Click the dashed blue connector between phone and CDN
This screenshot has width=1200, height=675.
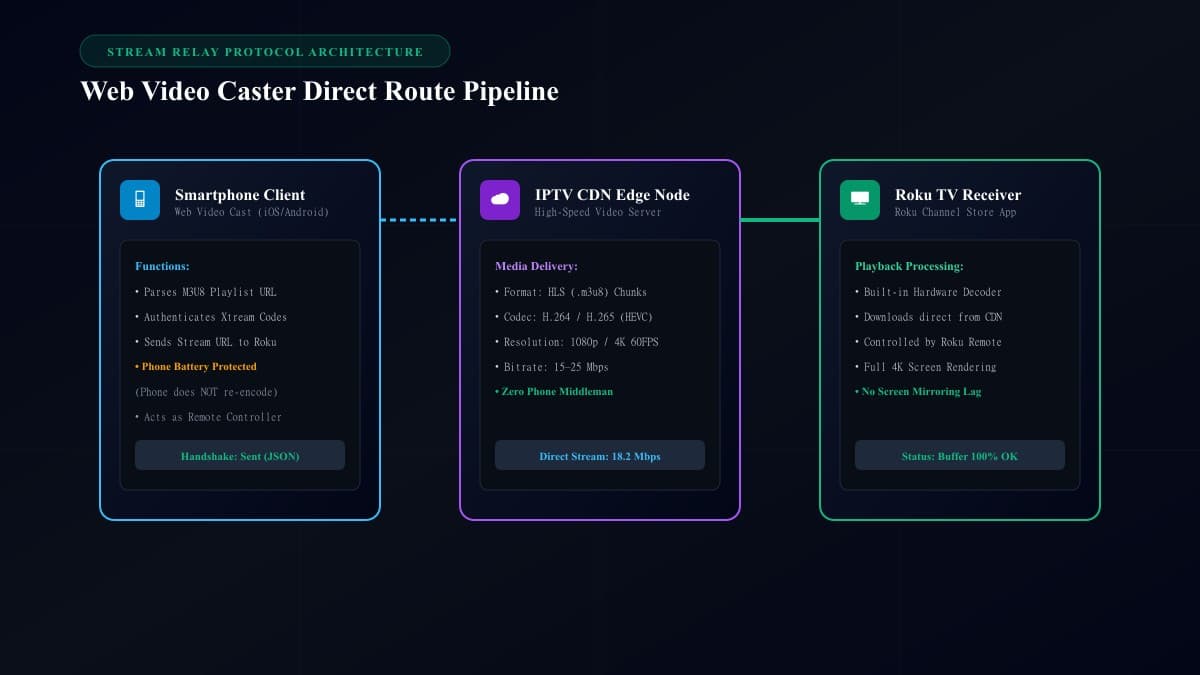(x=420, y=220)
